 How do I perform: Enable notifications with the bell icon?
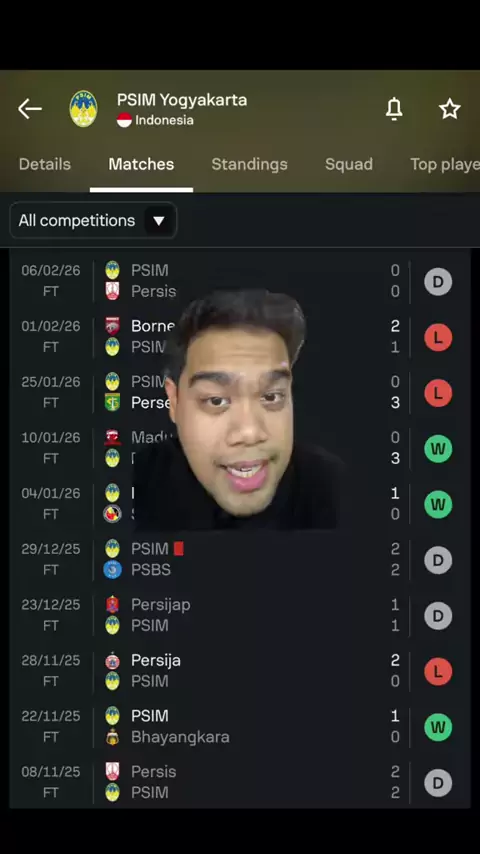(394, 109)
